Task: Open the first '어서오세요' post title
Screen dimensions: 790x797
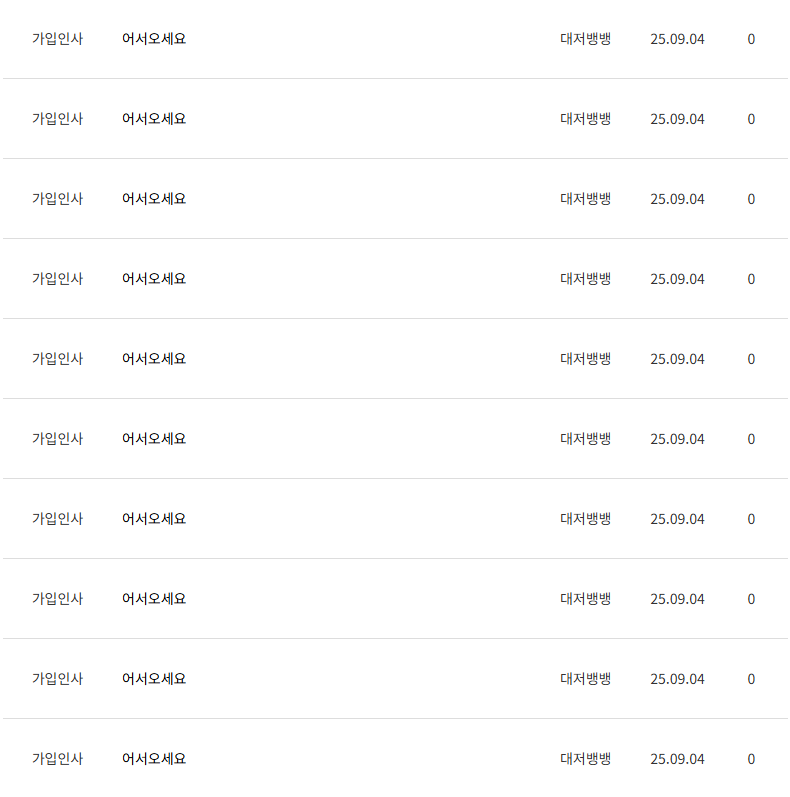Action: tap(154, 39)
